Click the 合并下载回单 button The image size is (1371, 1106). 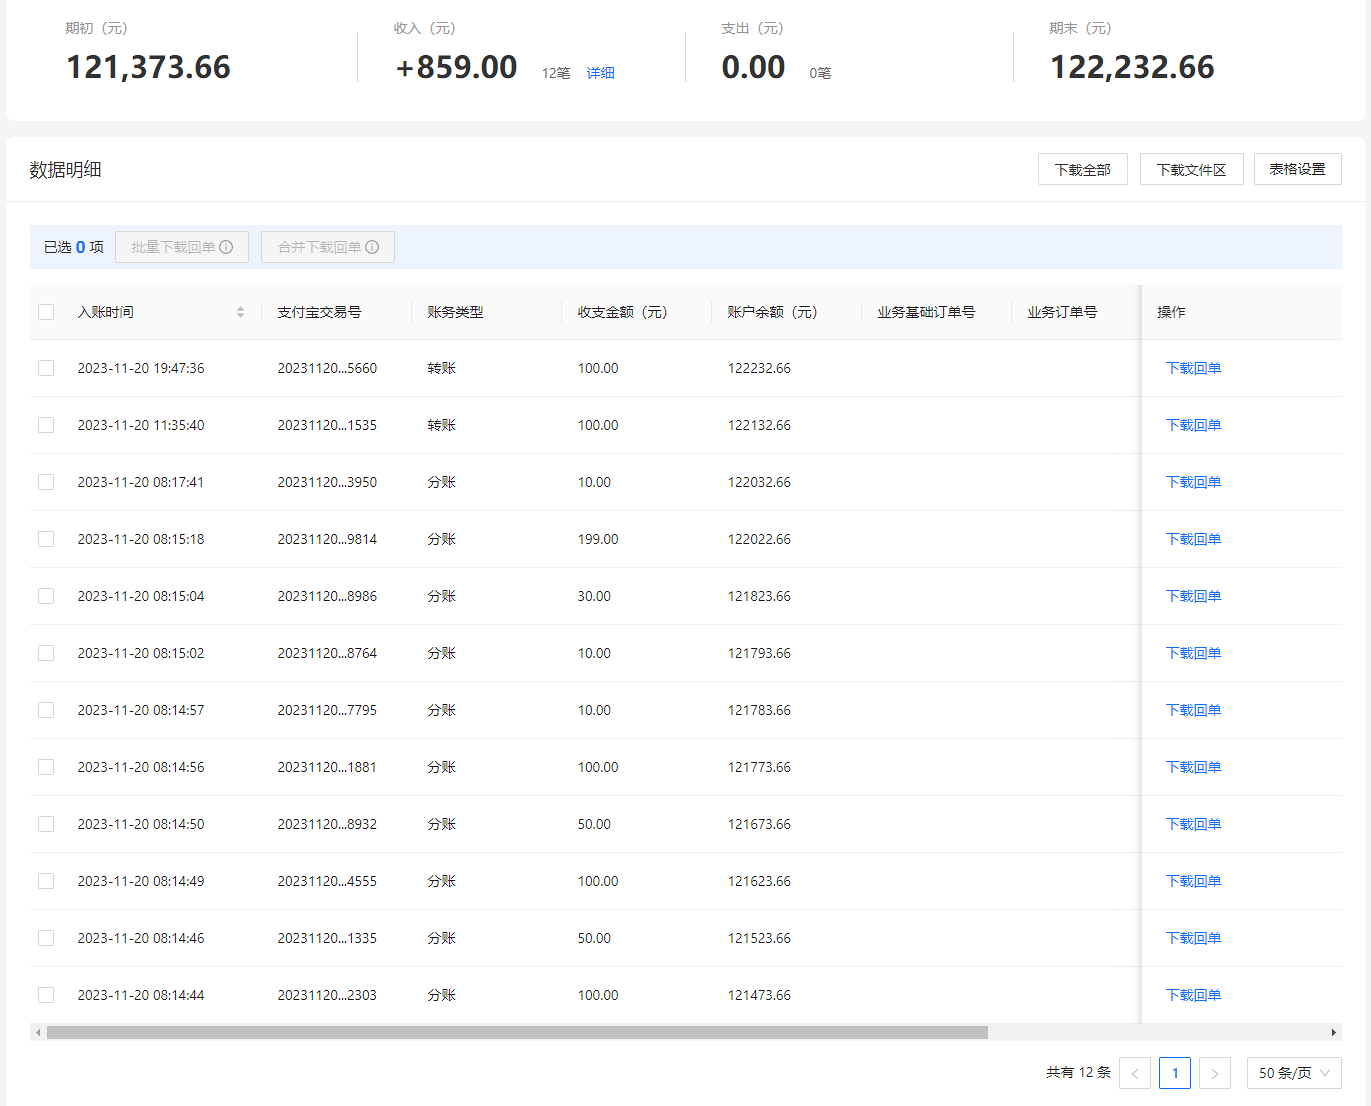[328, 247]
